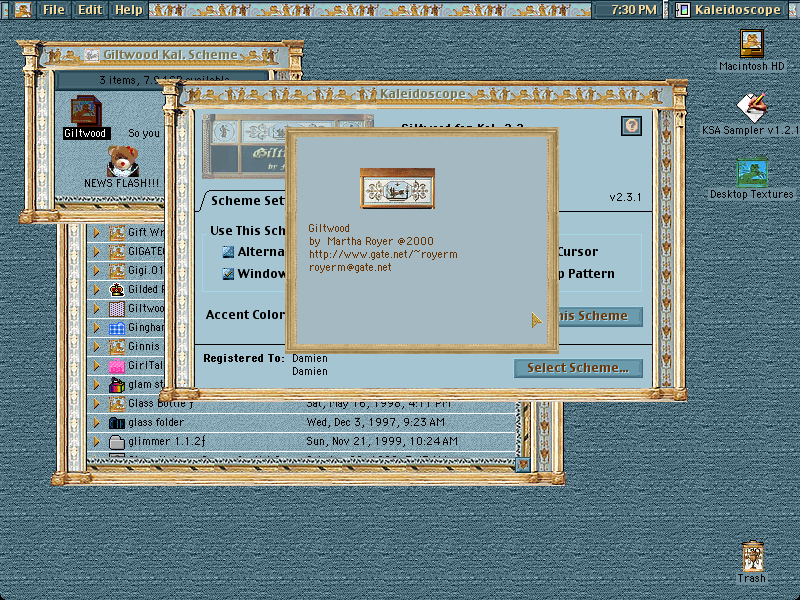Click the Kaleidoscope help question mark button
Image resolution: width=800 pixels, height=600 pixels.
point(632,126)
